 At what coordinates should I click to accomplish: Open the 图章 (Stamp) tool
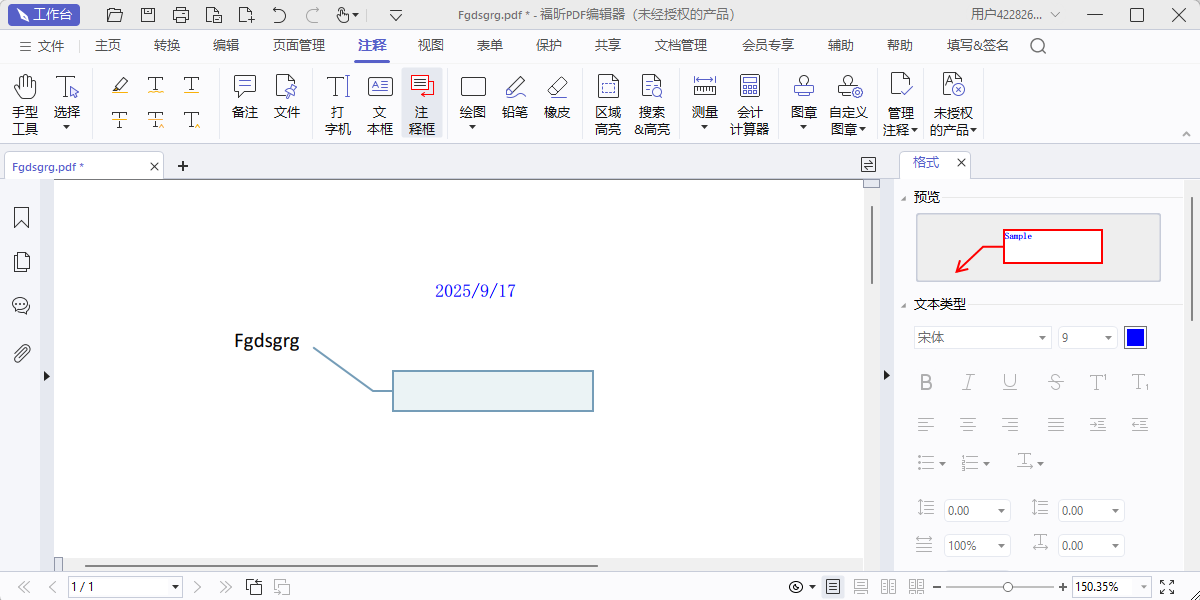[803, 100]
